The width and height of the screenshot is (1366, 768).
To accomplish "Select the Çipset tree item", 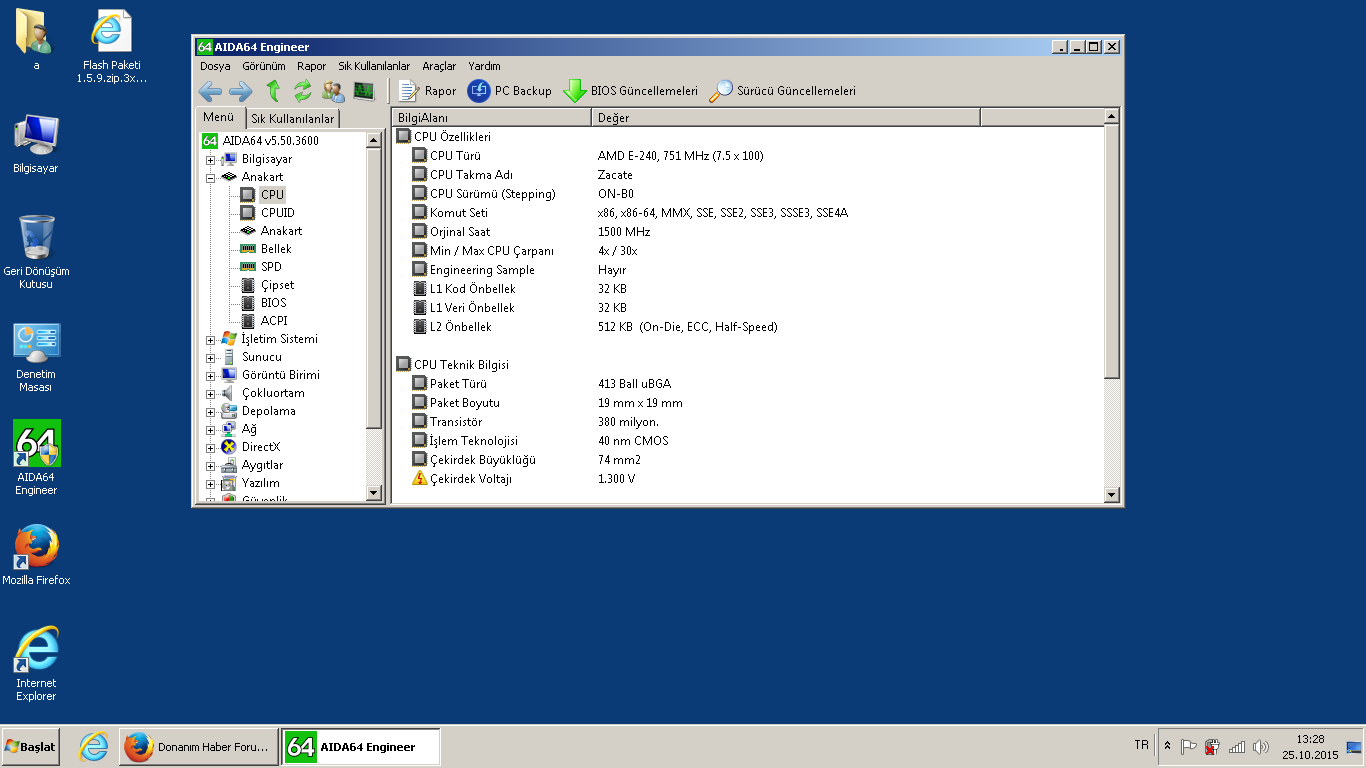I will tap(277, 285).
